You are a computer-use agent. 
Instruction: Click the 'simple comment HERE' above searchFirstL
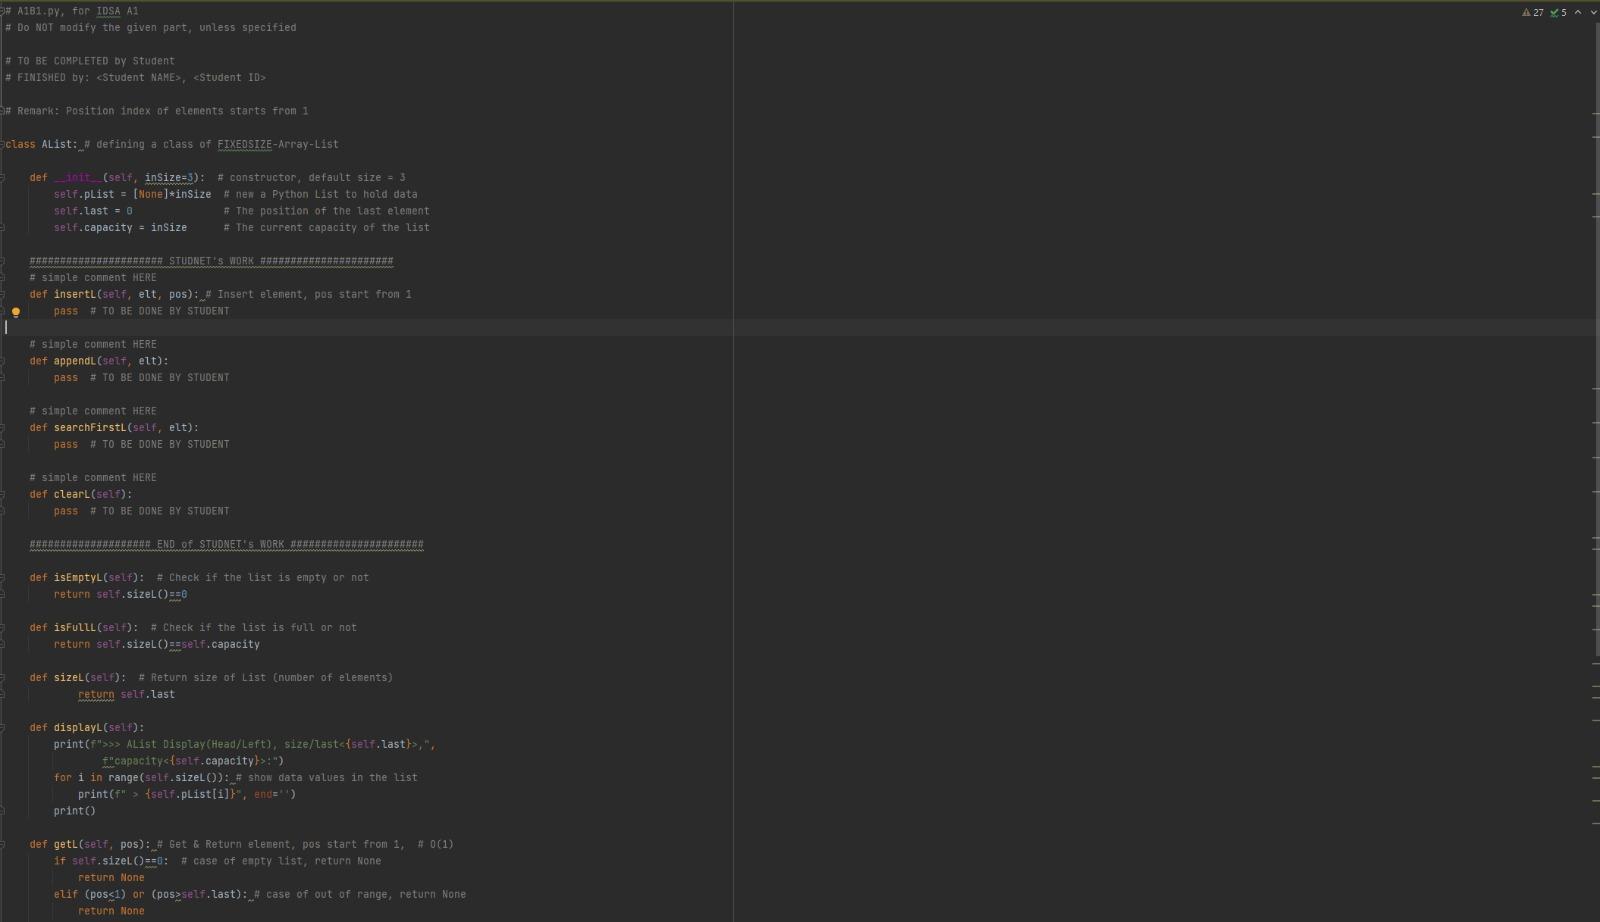(93, 411)
